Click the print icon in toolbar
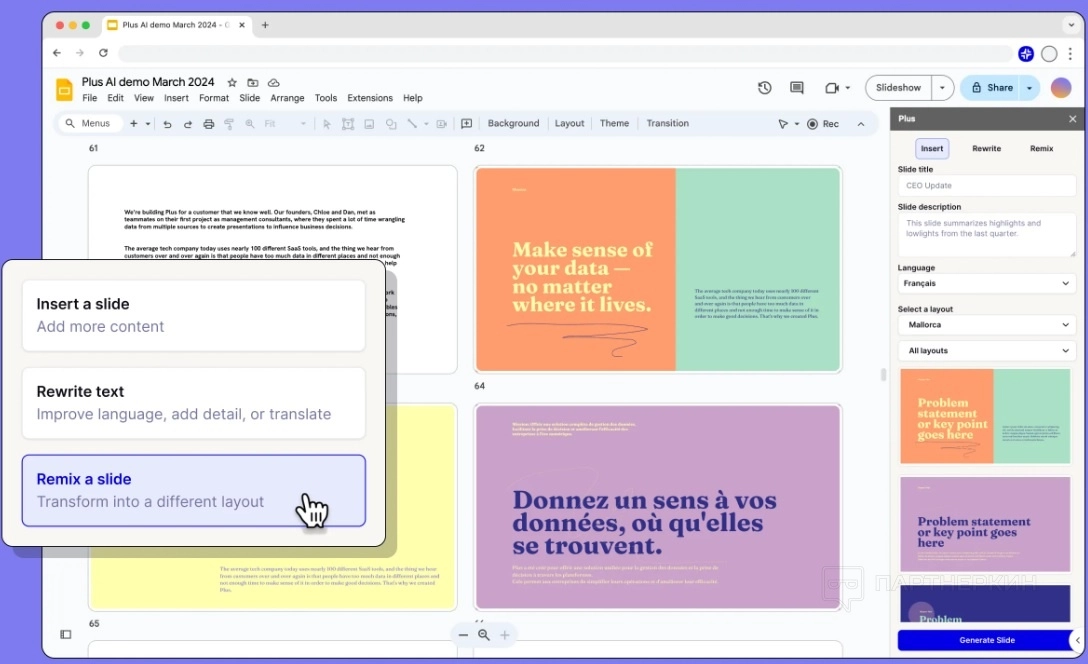Viewport: 1088px width, 664px height. click(208, 124)
